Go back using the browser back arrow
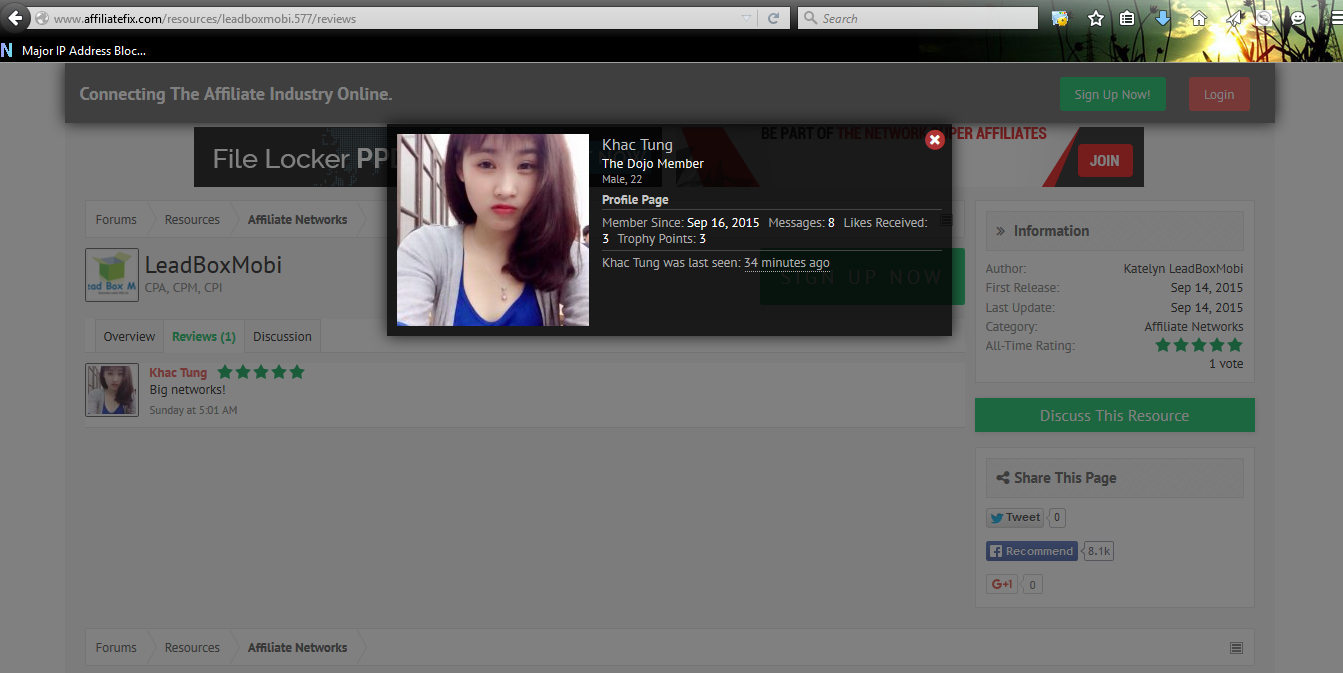The image size is (1343, 673). pos(15,18)
